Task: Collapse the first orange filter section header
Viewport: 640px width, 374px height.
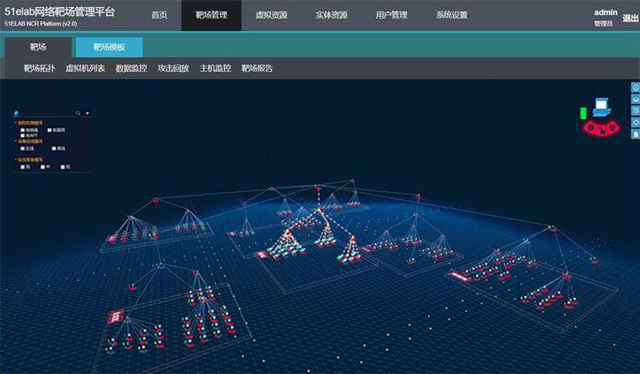Action: [x=29, y=123]
